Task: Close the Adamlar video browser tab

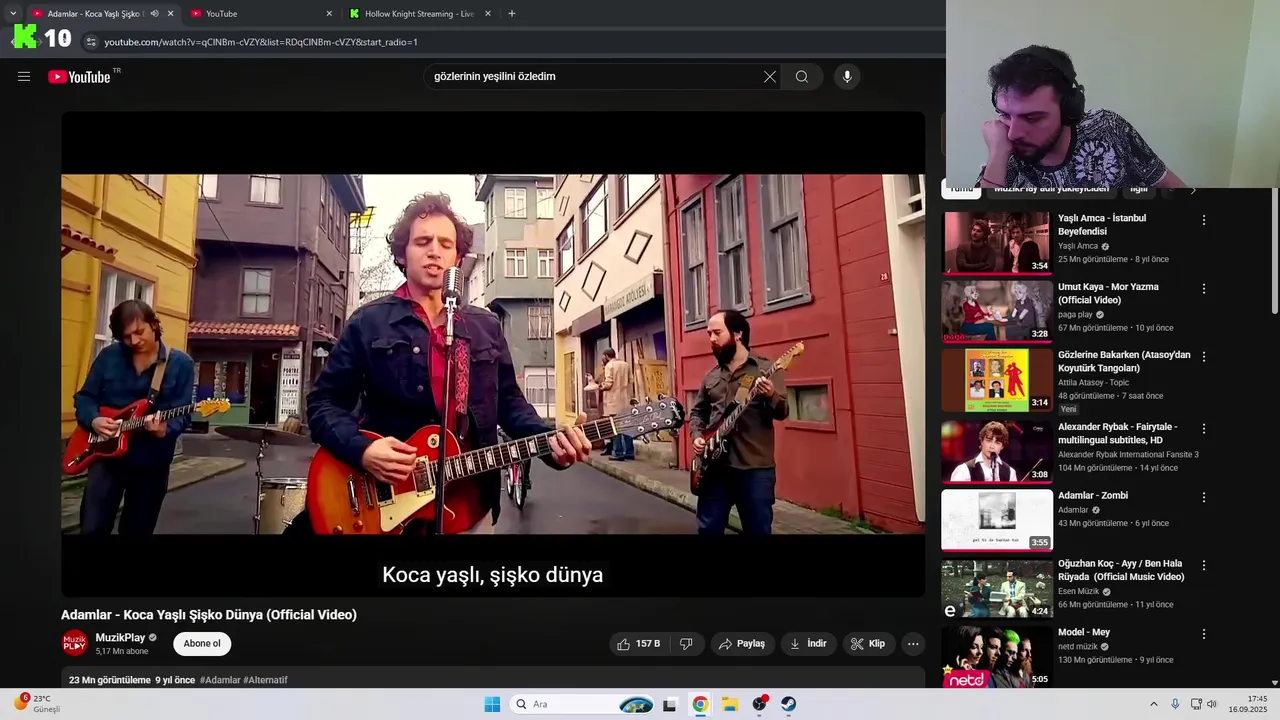Action: point(170,14)
